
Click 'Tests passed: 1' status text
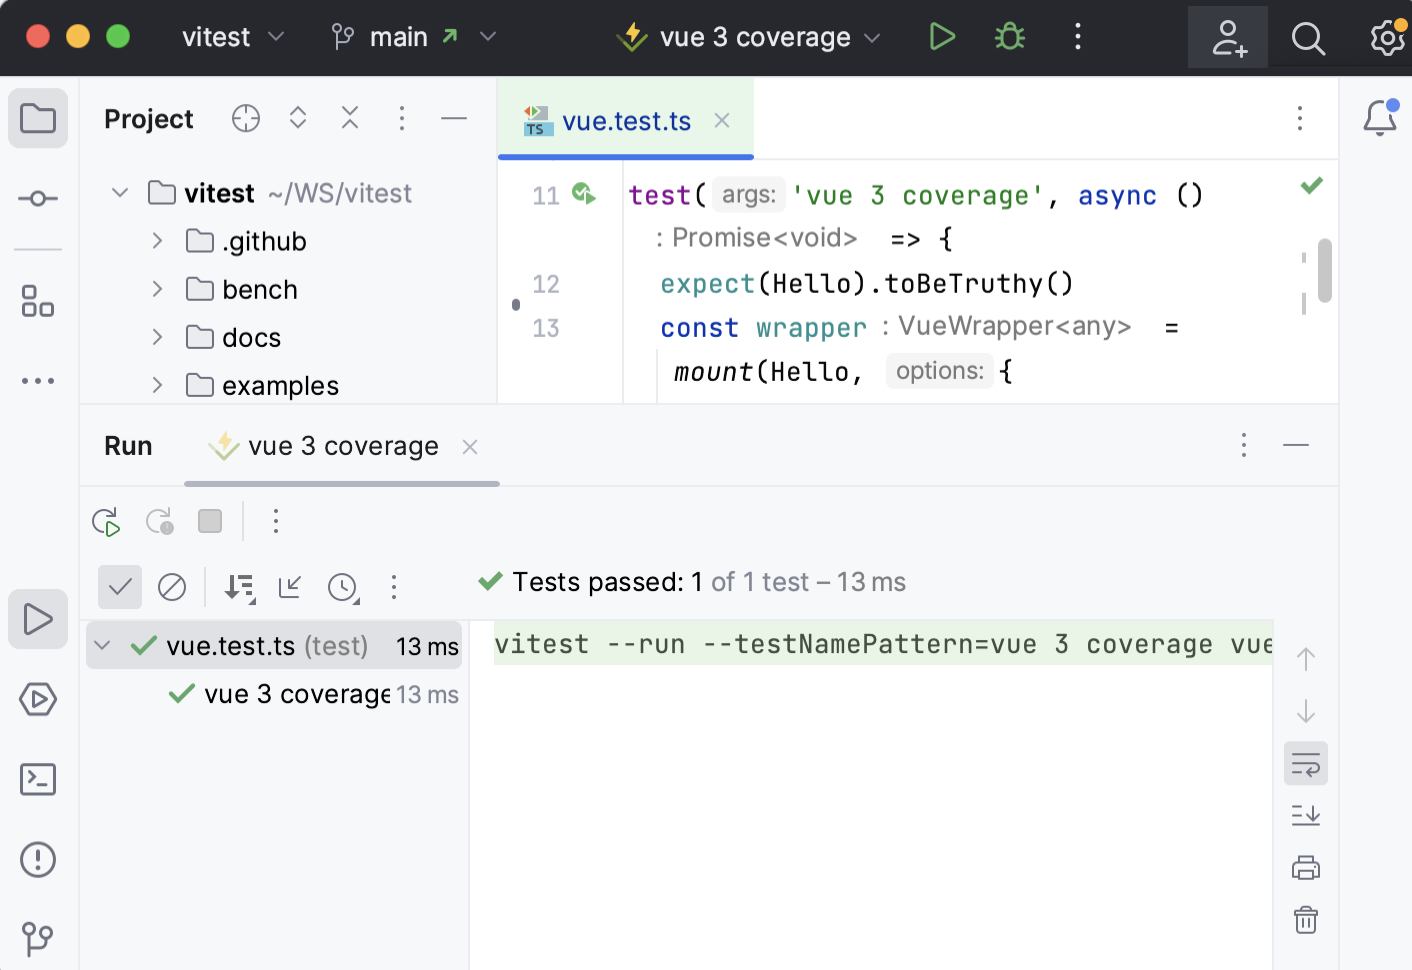point(608,582)
